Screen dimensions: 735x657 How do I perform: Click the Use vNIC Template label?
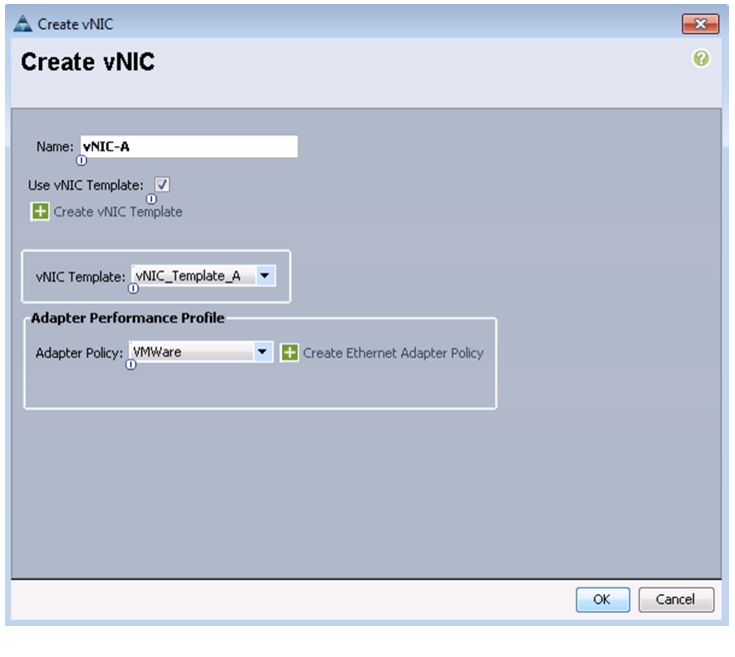[x=86, y=185]
